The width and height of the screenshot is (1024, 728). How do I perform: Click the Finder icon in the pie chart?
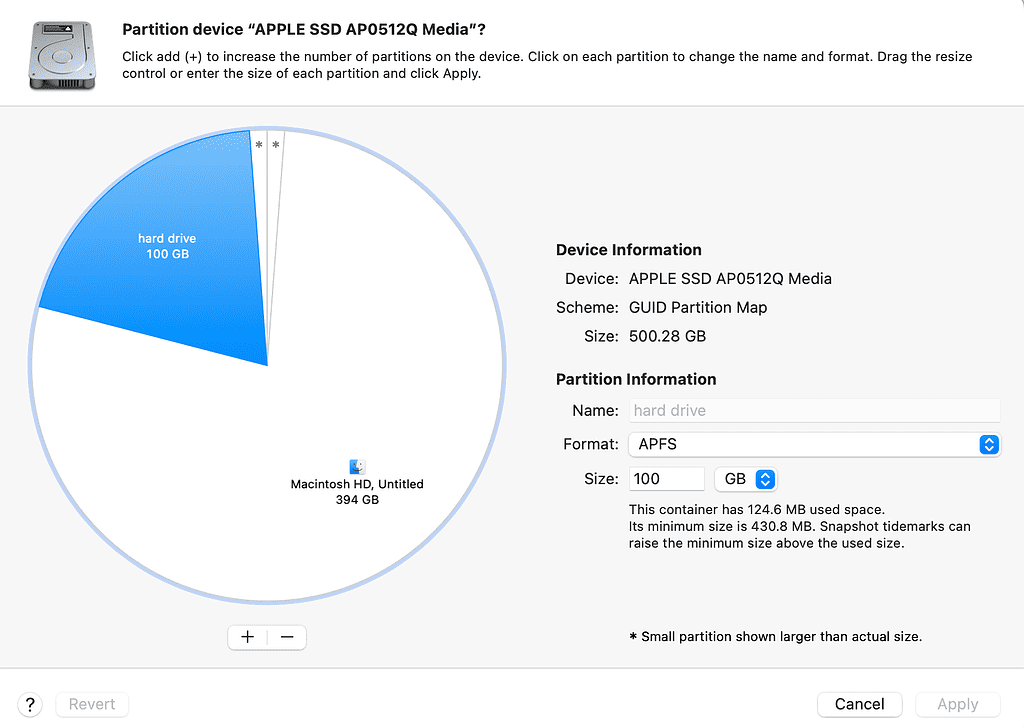click(357, 467)
